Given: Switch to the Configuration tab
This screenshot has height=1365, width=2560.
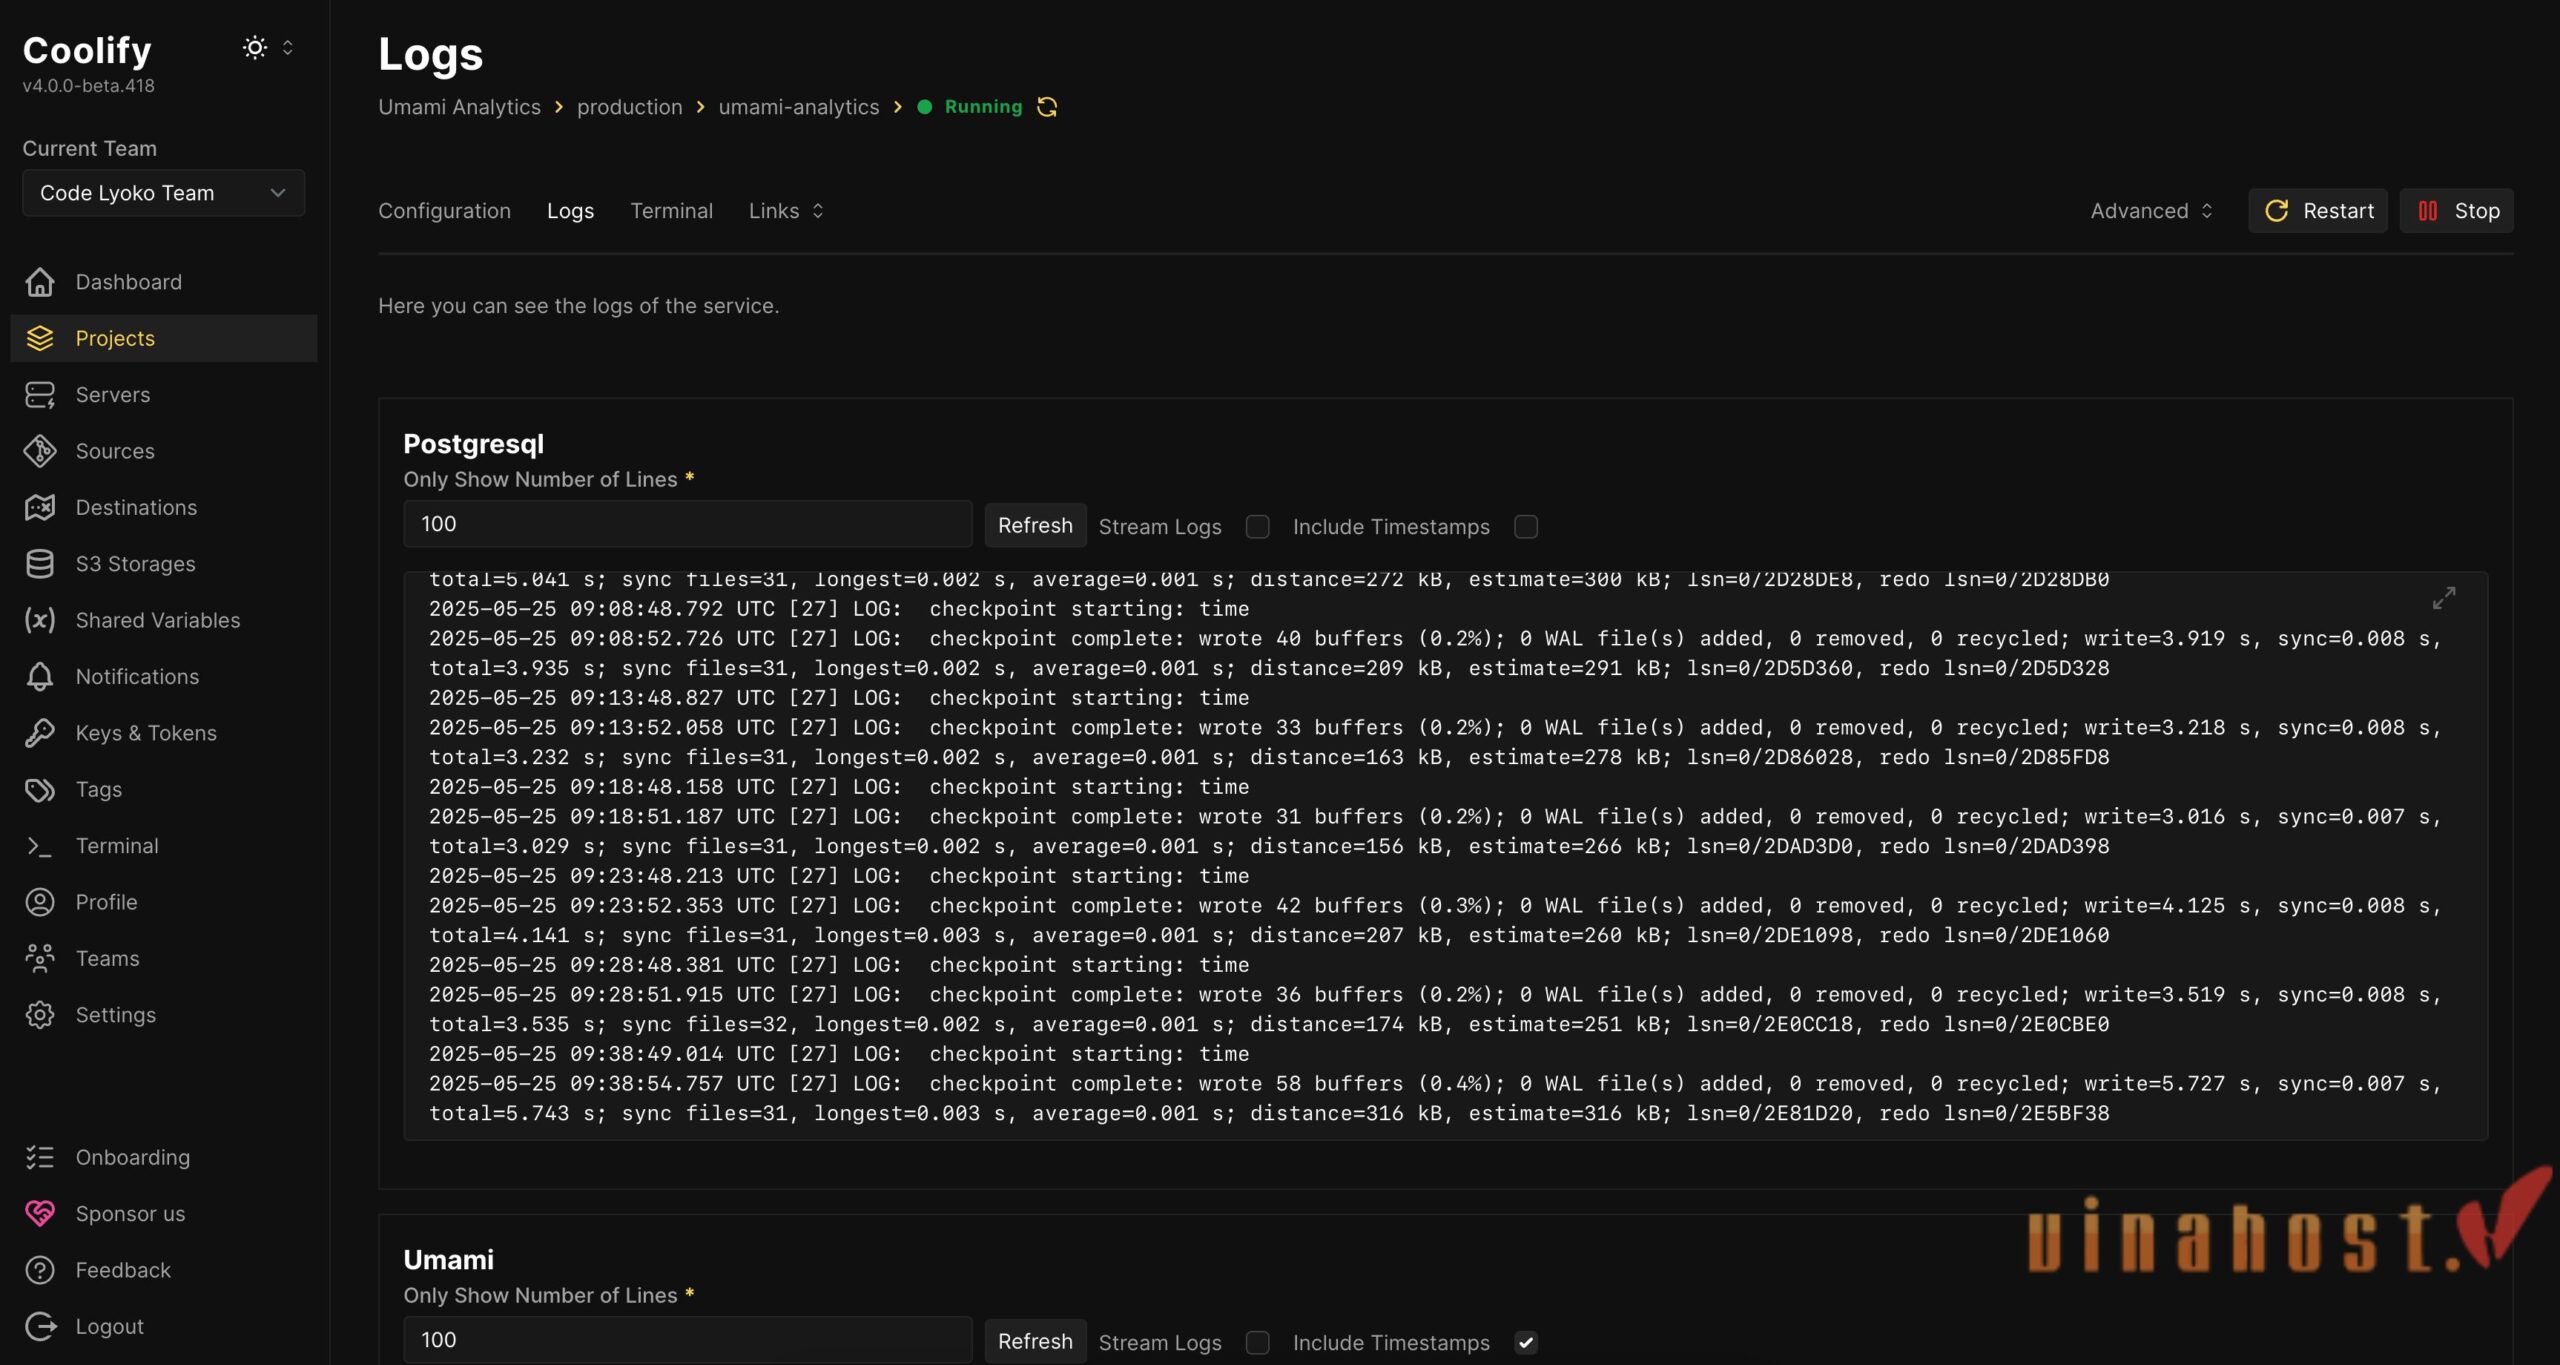Looking at the screenshot, I should (x=444, y=211).
